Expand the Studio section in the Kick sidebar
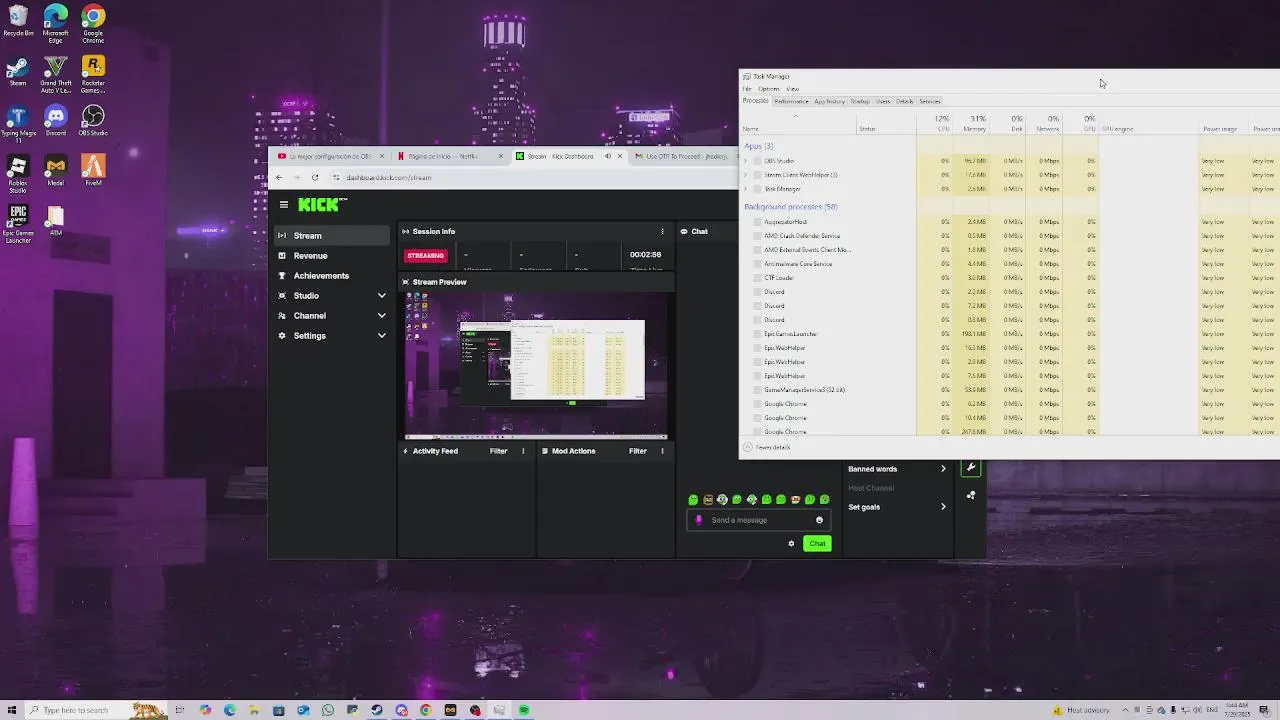The height and width of the screenshot is (720, 1280). (x=381, y=296)
